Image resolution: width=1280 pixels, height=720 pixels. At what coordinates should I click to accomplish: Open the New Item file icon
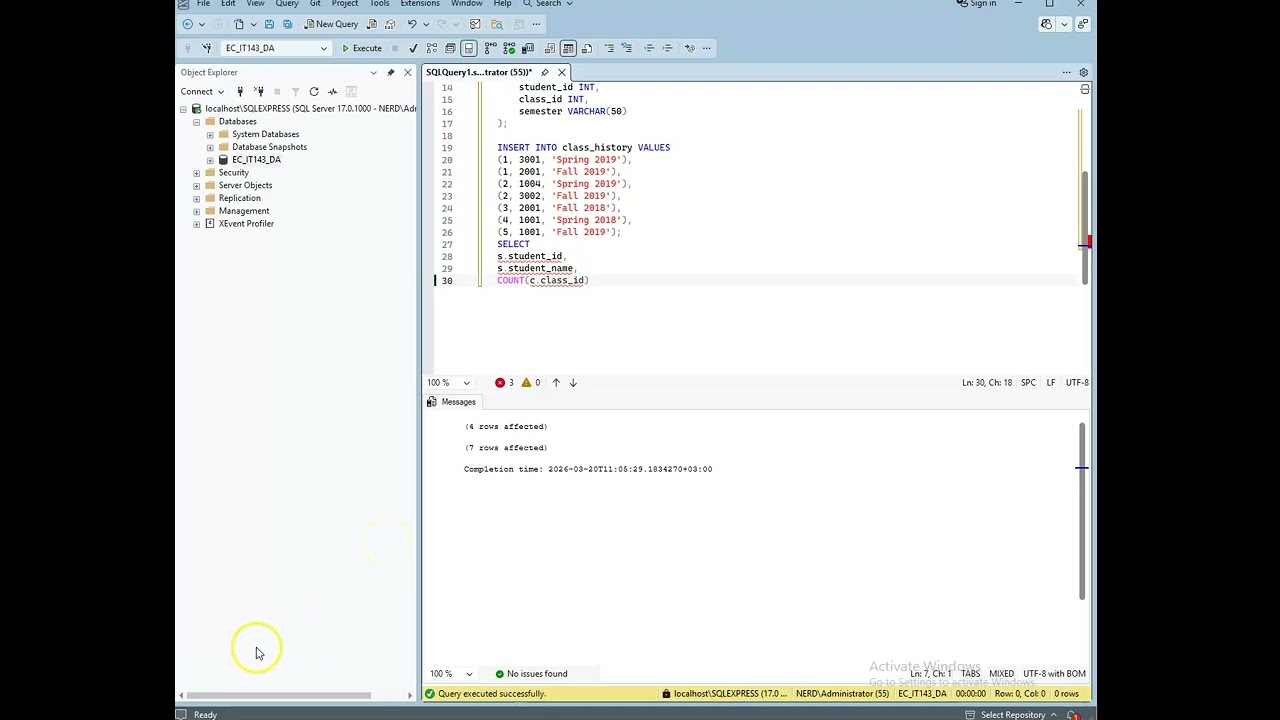click(238, 24)
